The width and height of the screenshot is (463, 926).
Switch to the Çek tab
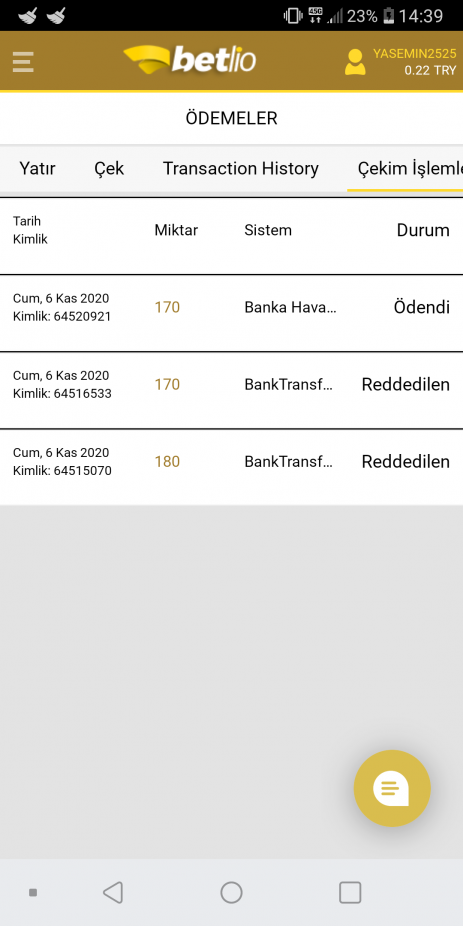tap(109, 168)
